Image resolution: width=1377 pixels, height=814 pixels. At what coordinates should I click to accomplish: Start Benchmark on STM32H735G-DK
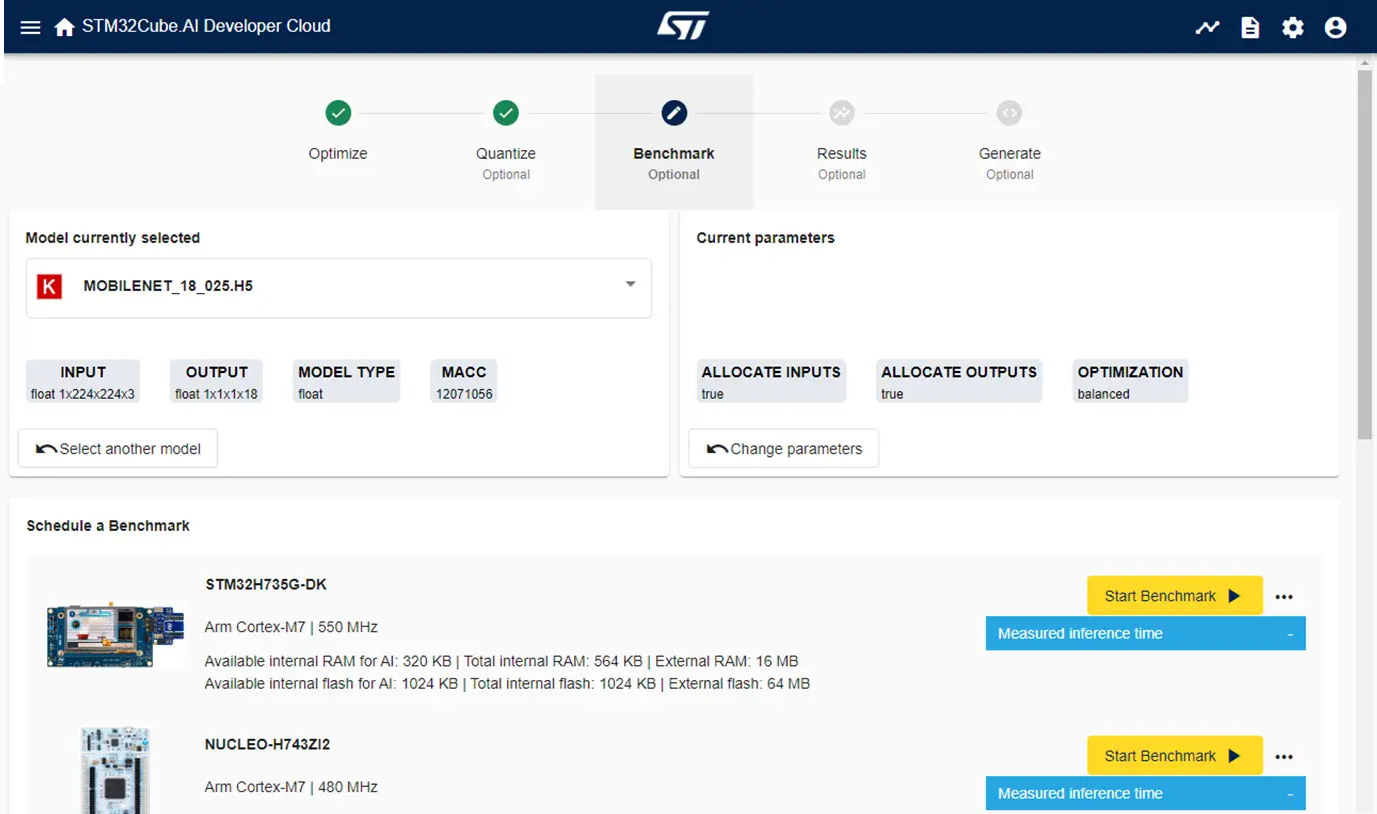point(1175,596)
